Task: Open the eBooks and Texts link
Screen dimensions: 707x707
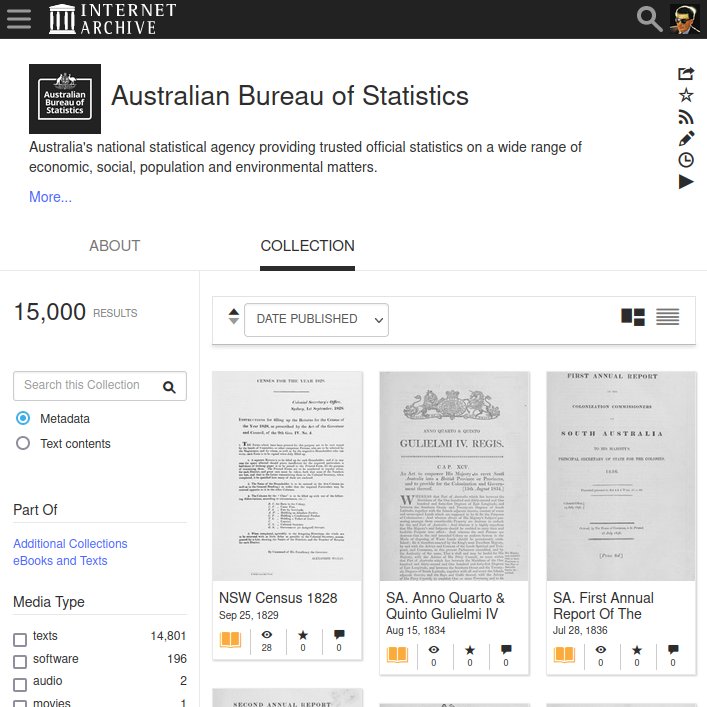Action: tap(60, 560)
